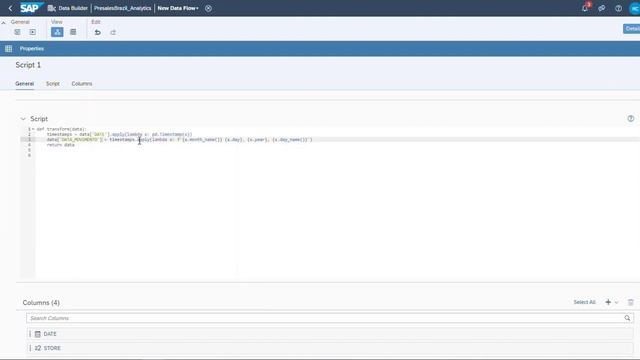Click the return data code line

[60, 145]
